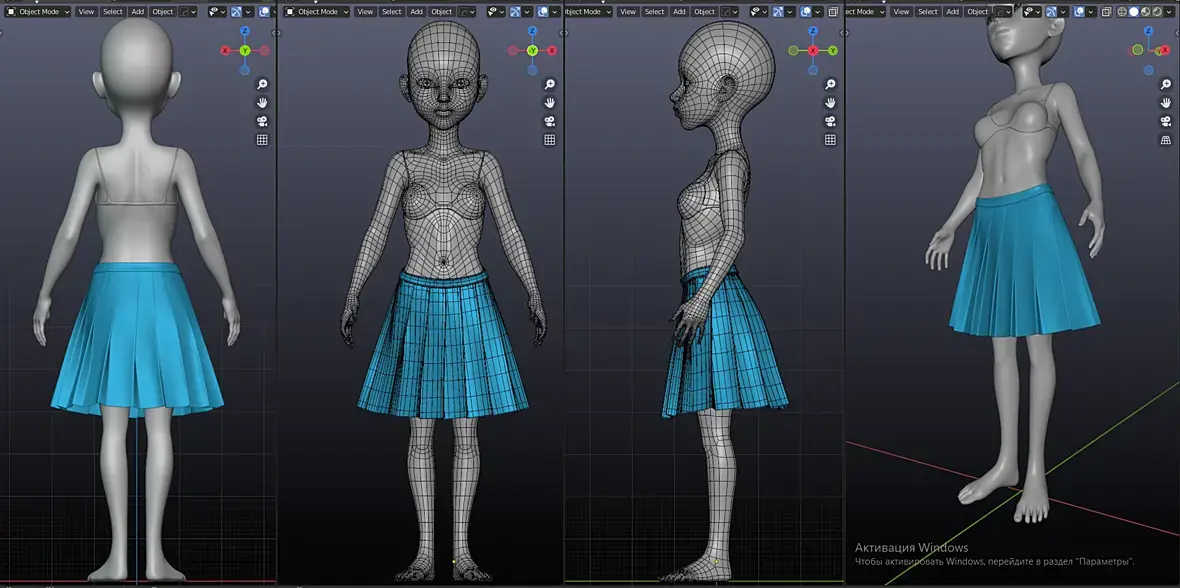Toggle gizmo display in the back-view viewport

click(236, 11)
